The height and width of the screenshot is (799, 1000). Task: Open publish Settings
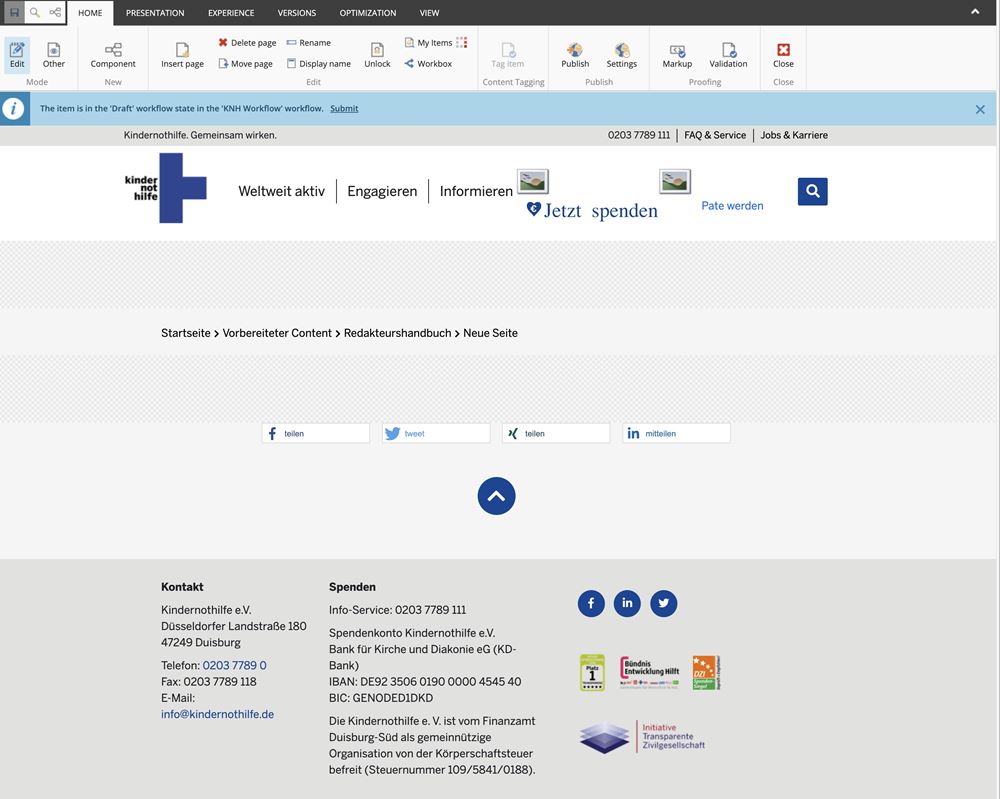pos(621,54)
